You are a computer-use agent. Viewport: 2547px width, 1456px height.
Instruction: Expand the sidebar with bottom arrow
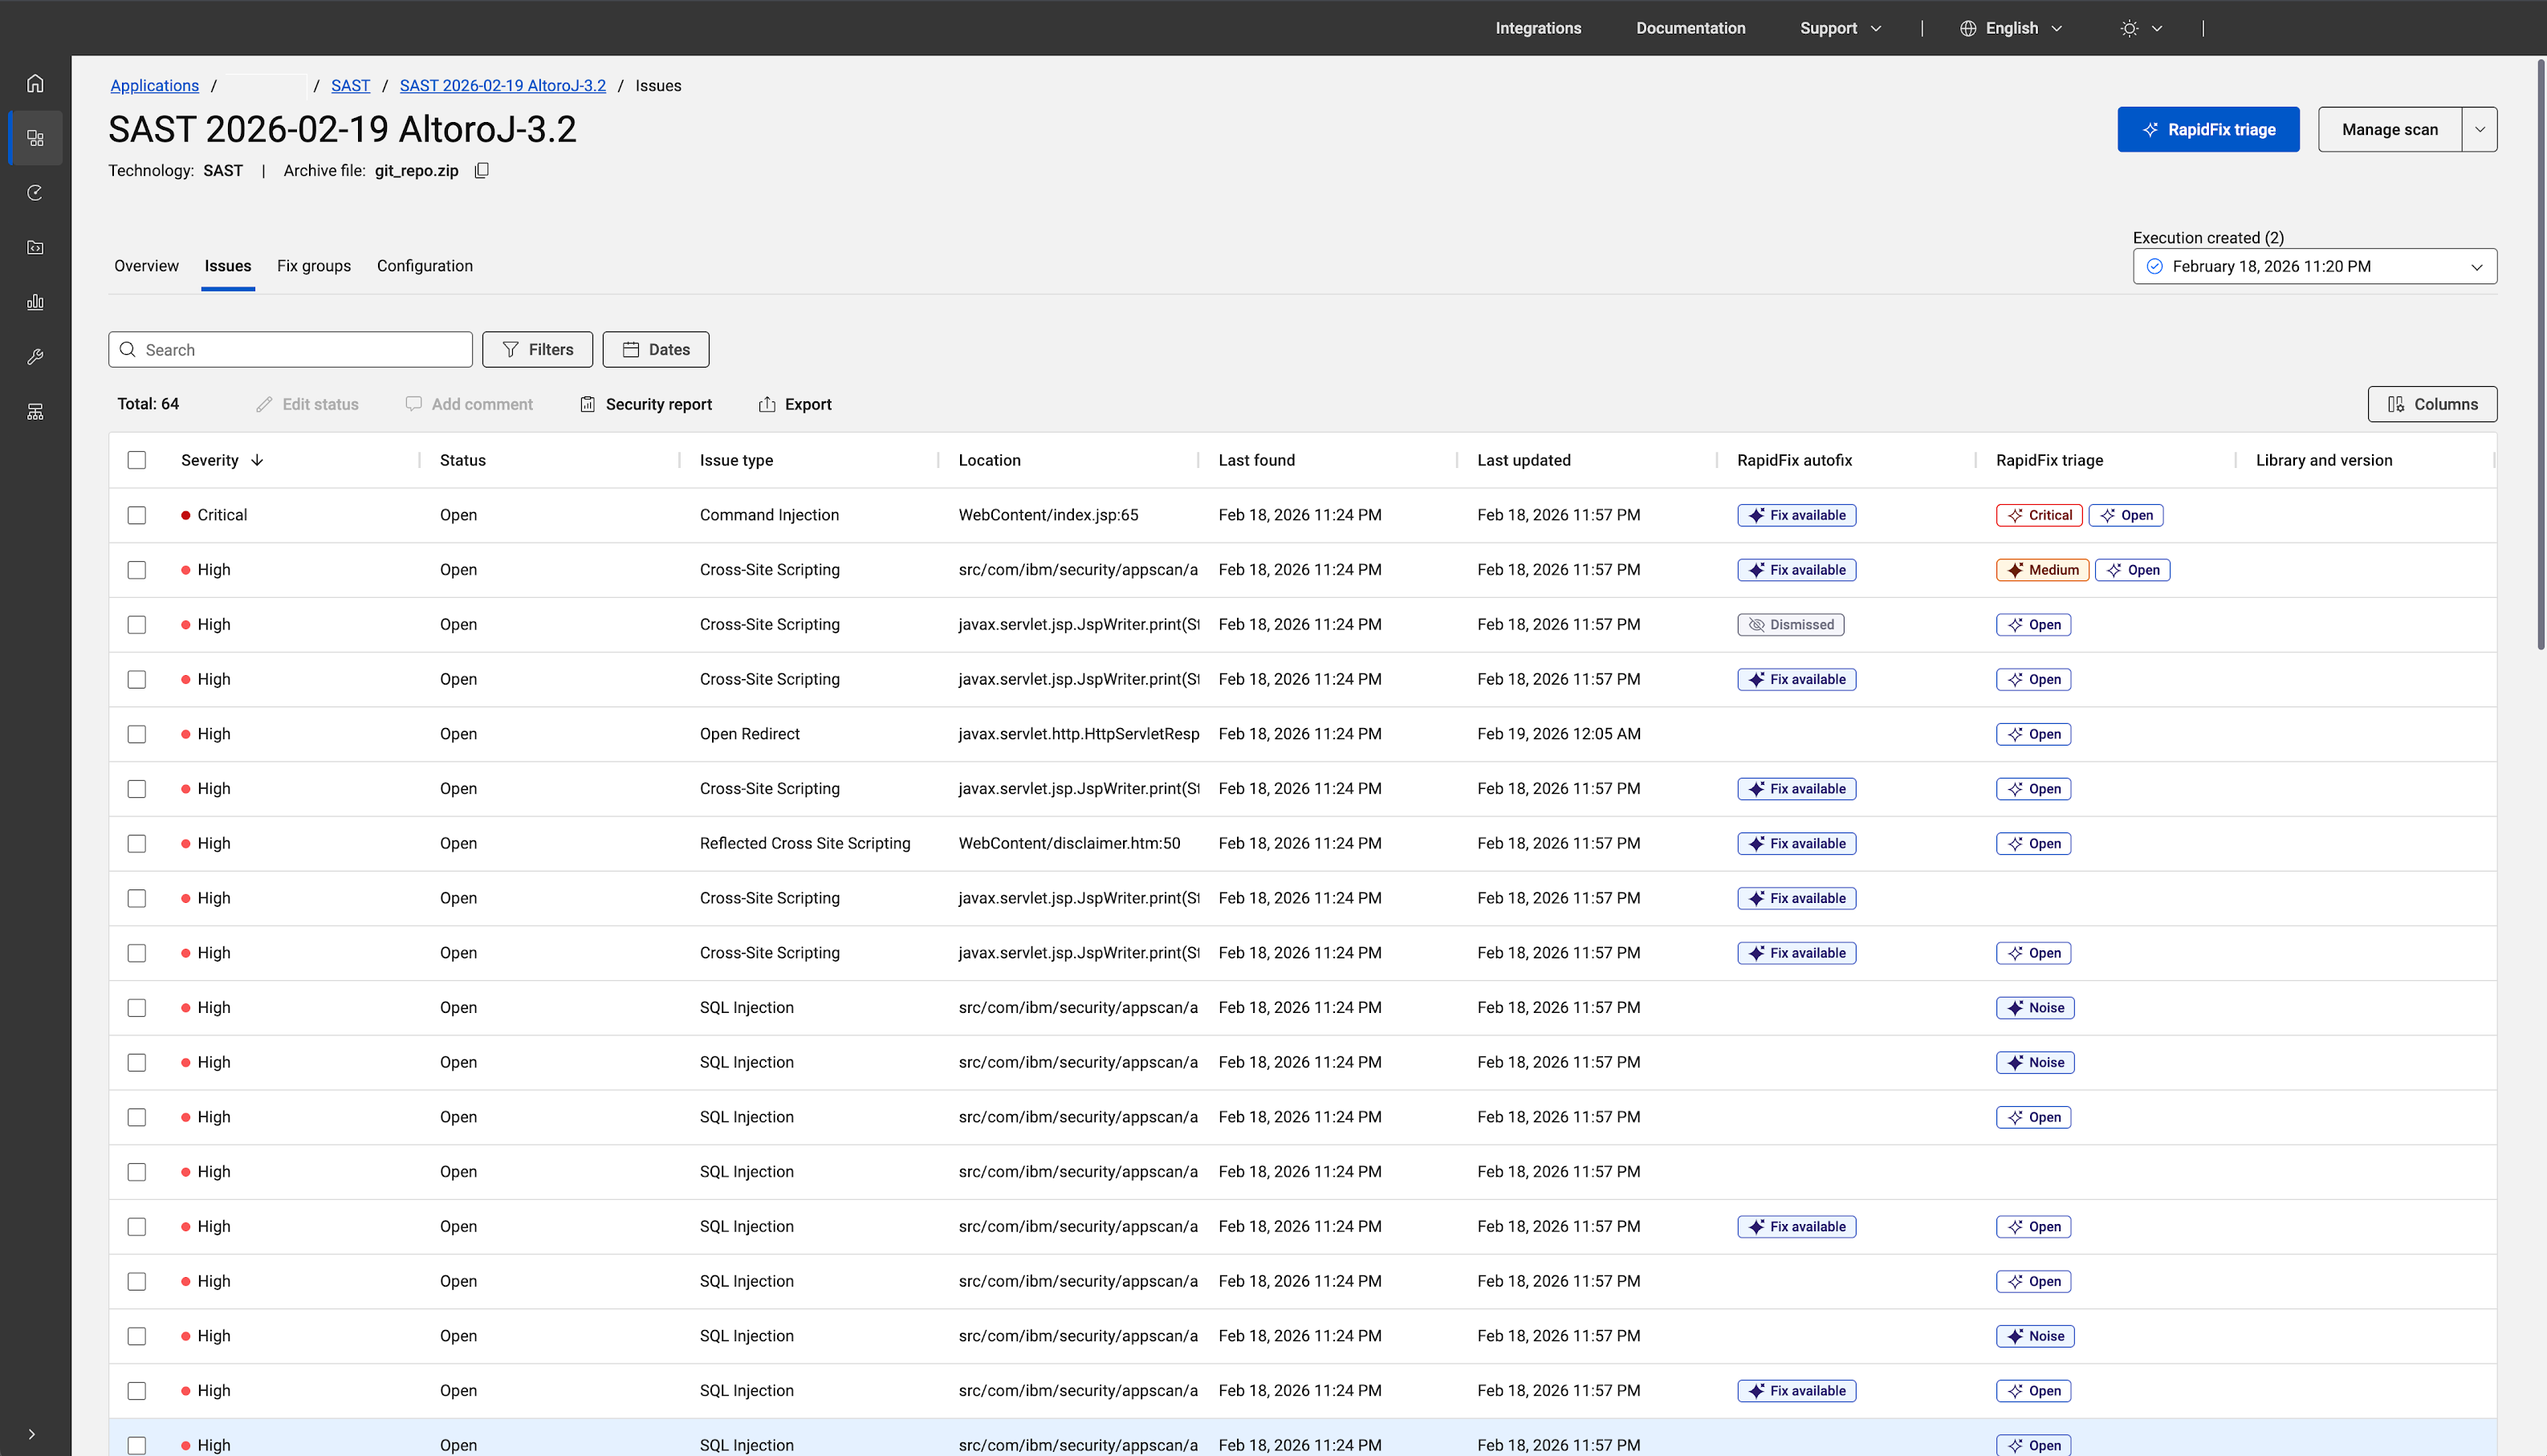tap(32, 1433)
